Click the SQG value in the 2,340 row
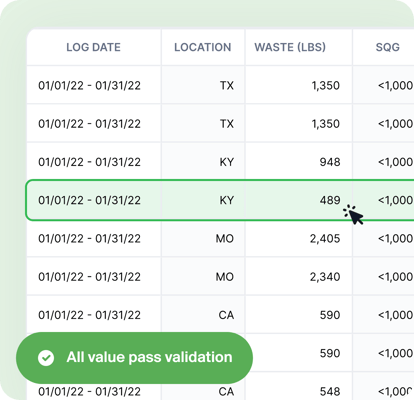Screen dimensions: 414x400 click(x=396, y=277)
